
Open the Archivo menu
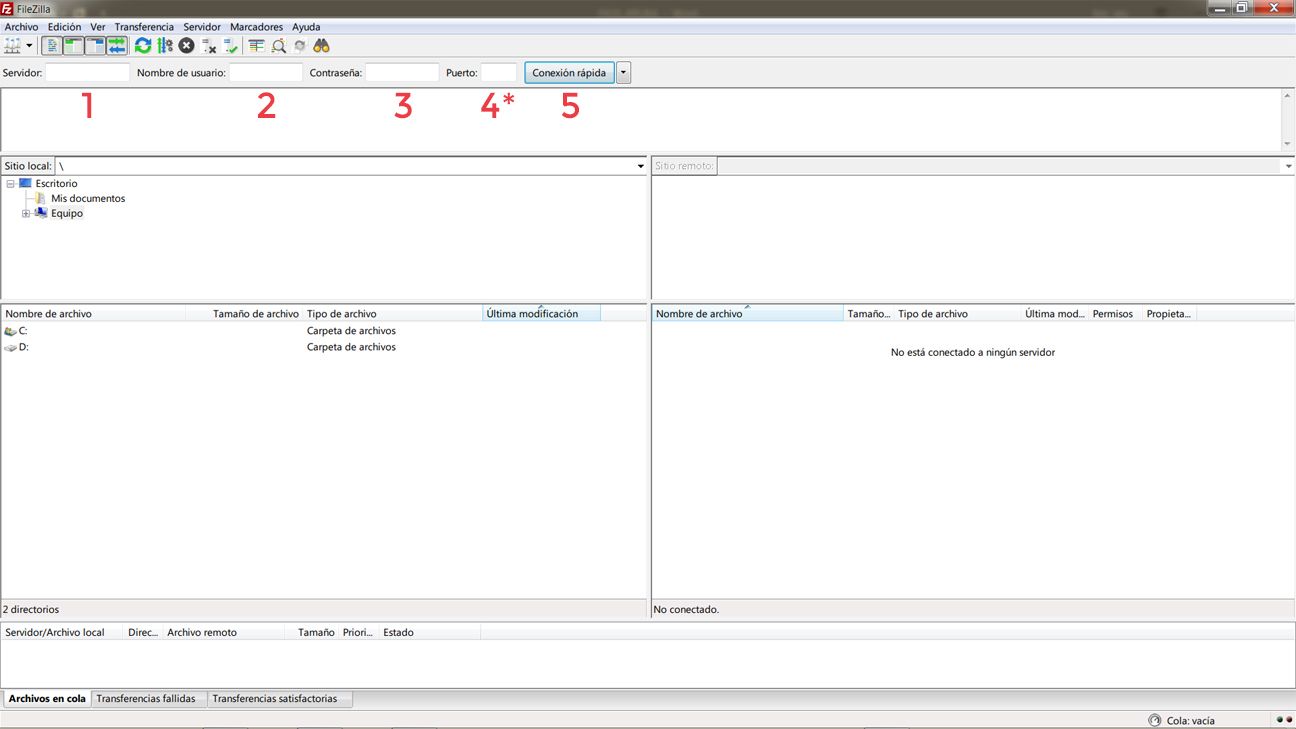[21, 27]
